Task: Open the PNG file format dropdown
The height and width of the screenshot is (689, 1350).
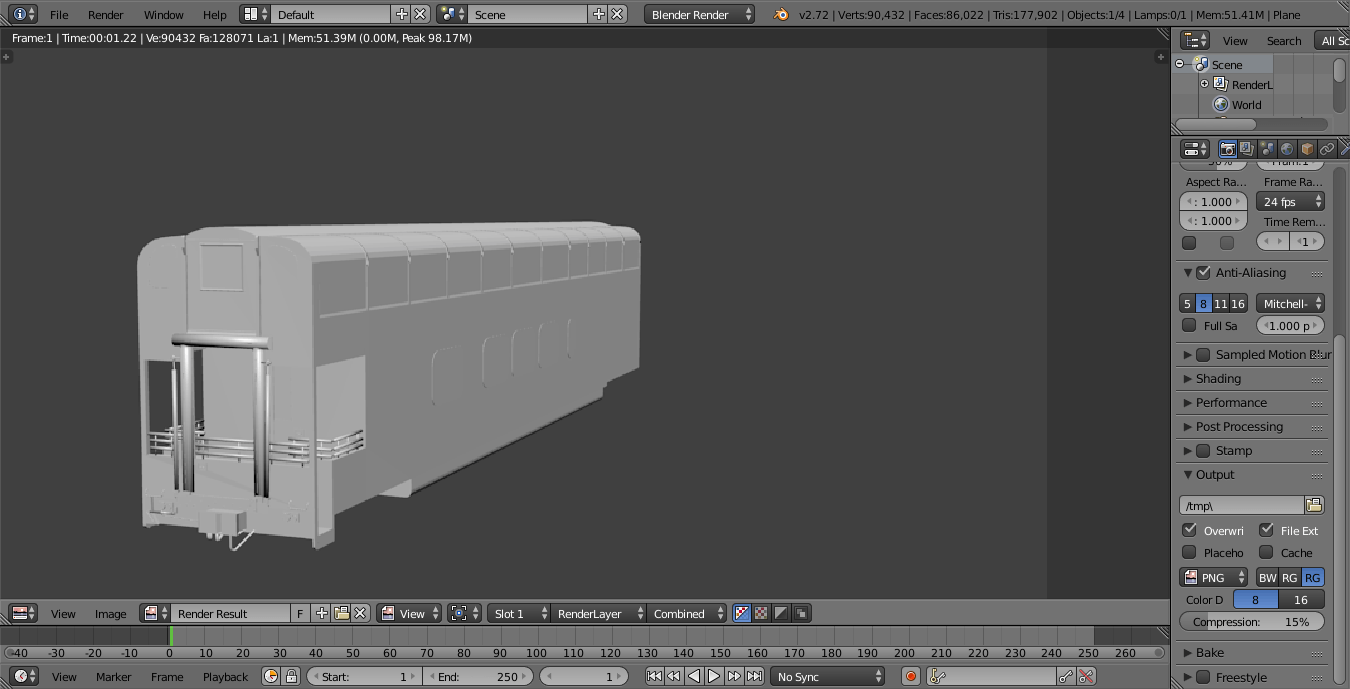Action: pyautogui.click(x=1214, y=577)
